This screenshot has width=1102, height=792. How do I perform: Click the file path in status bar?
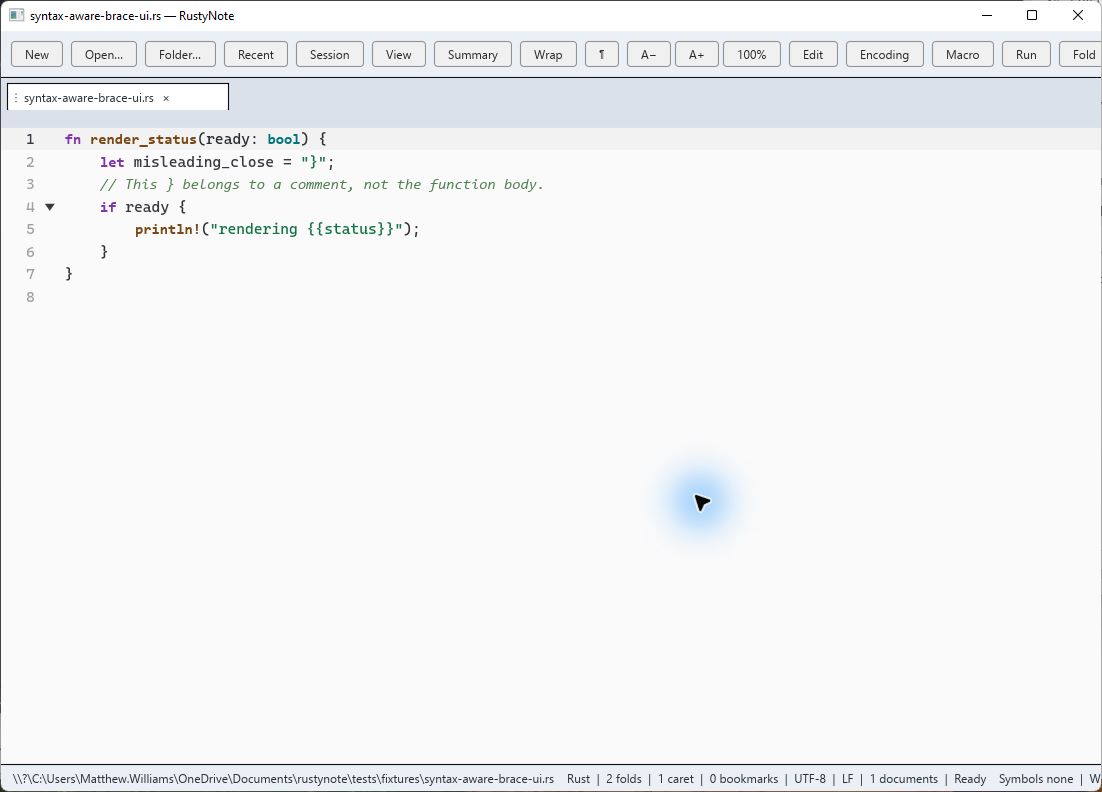[283, 779]
